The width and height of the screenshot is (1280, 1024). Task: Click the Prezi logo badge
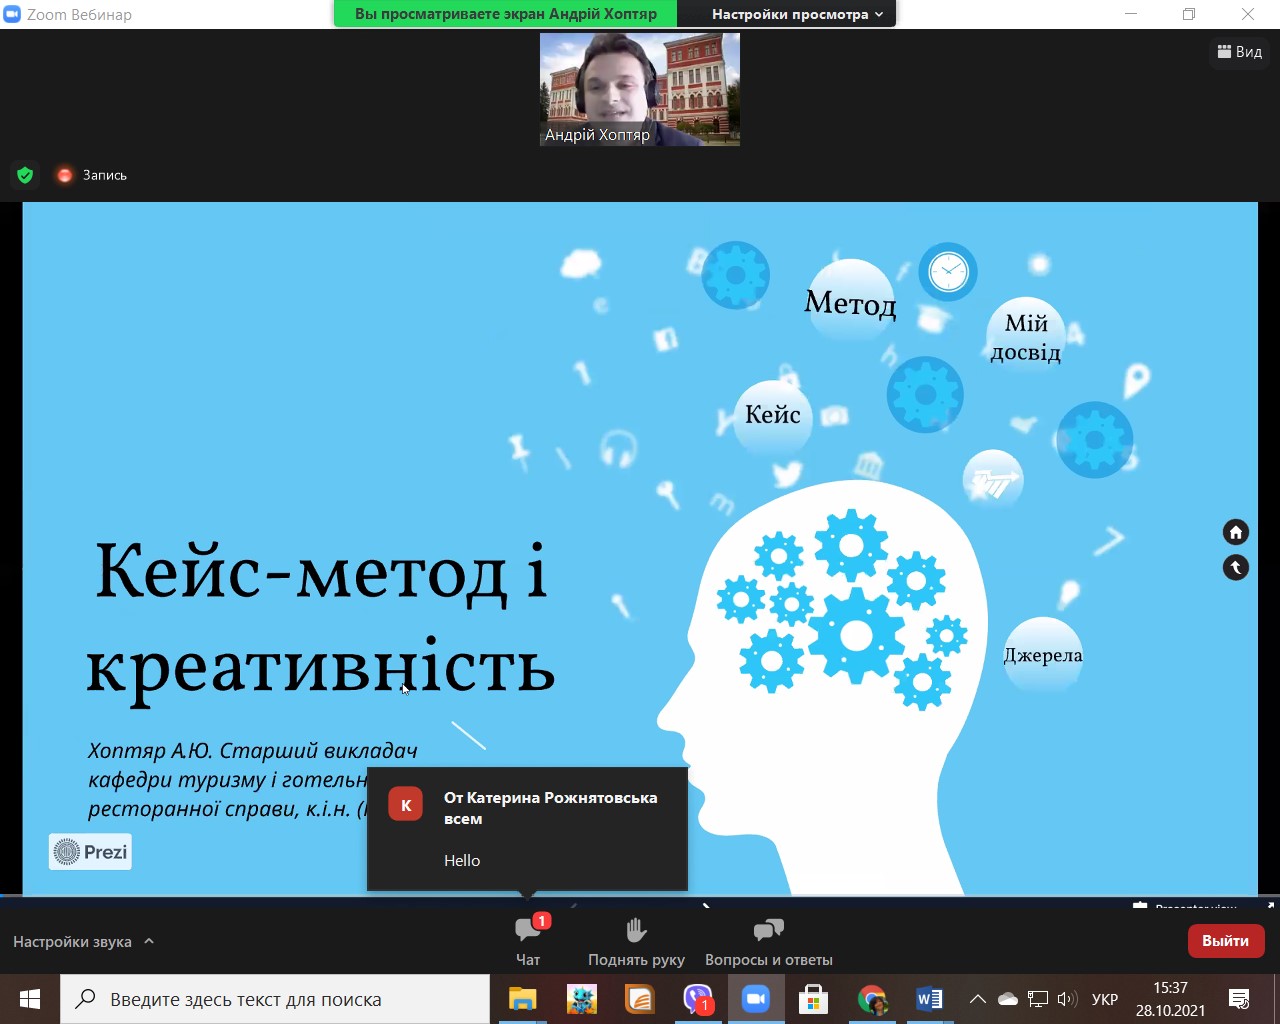click(x=91, y=852)
